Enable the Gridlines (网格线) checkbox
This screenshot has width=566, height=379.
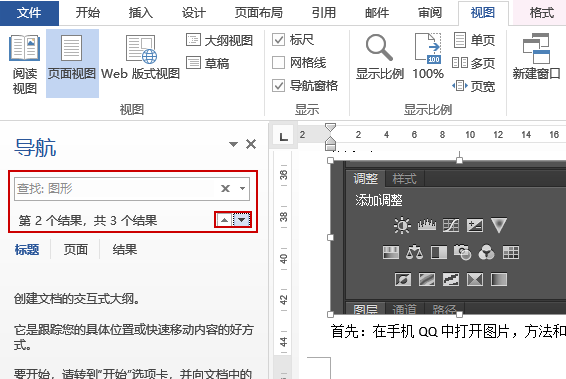(x=278, y=63)
